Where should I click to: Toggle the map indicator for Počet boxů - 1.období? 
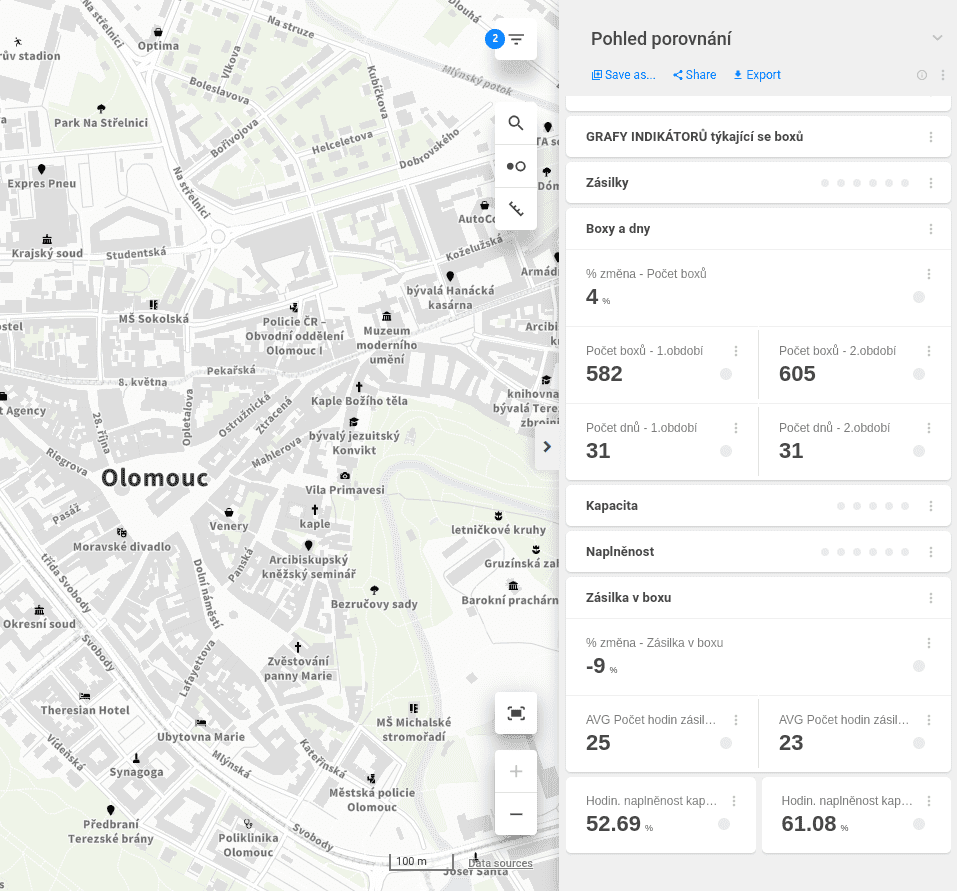(x=723, y=374)
